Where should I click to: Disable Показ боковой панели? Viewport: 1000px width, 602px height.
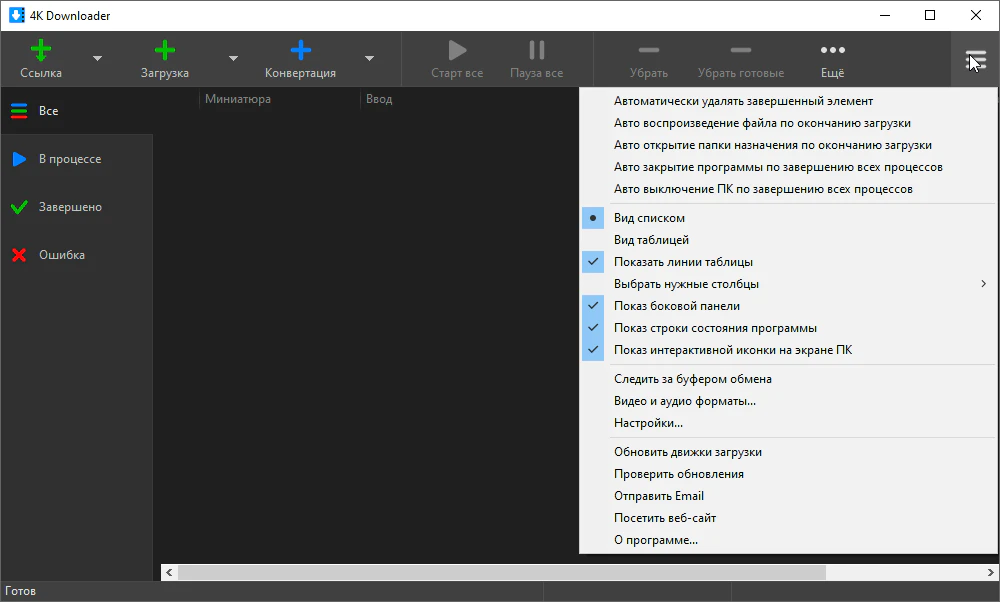click(677, 306)
